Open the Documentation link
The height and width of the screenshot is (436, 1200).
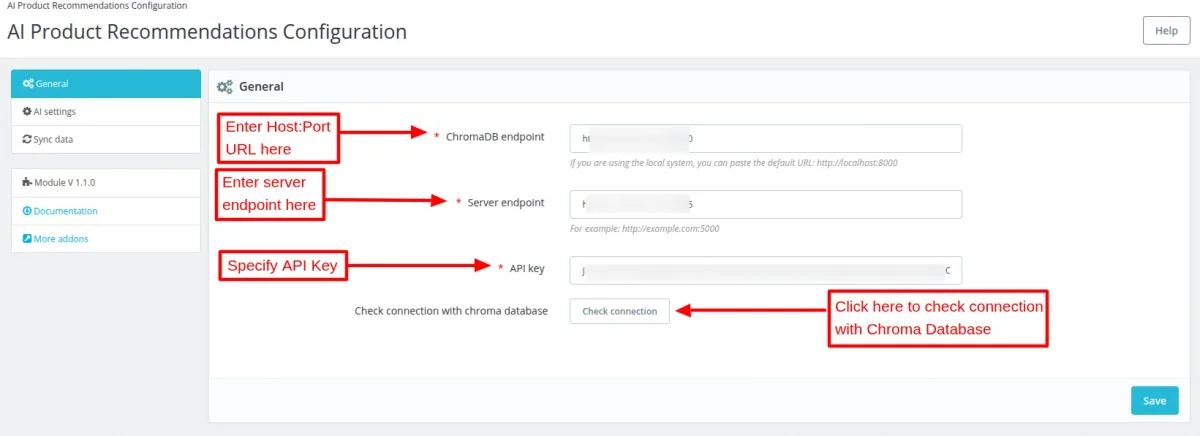(66, 211)
